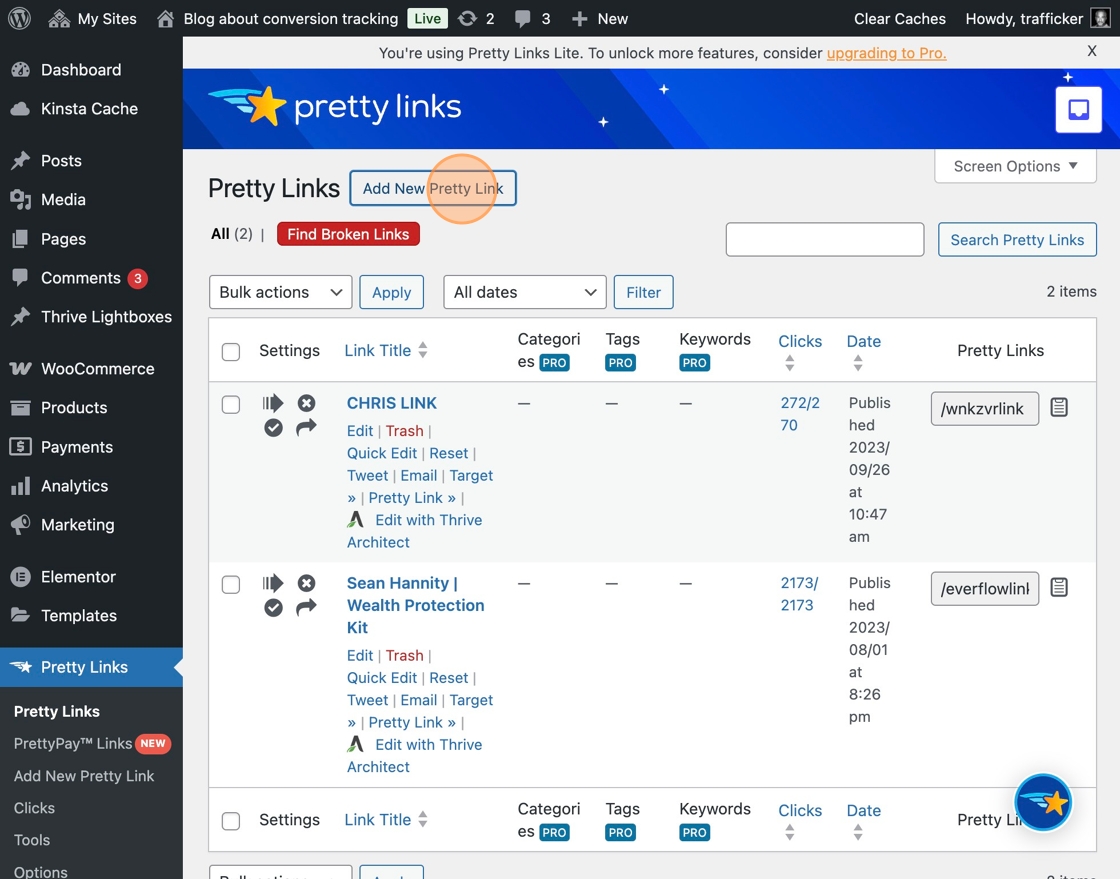Sort by Link Title in table footer
Screen dimensions: 1120x879
click(x=386, y=819)
